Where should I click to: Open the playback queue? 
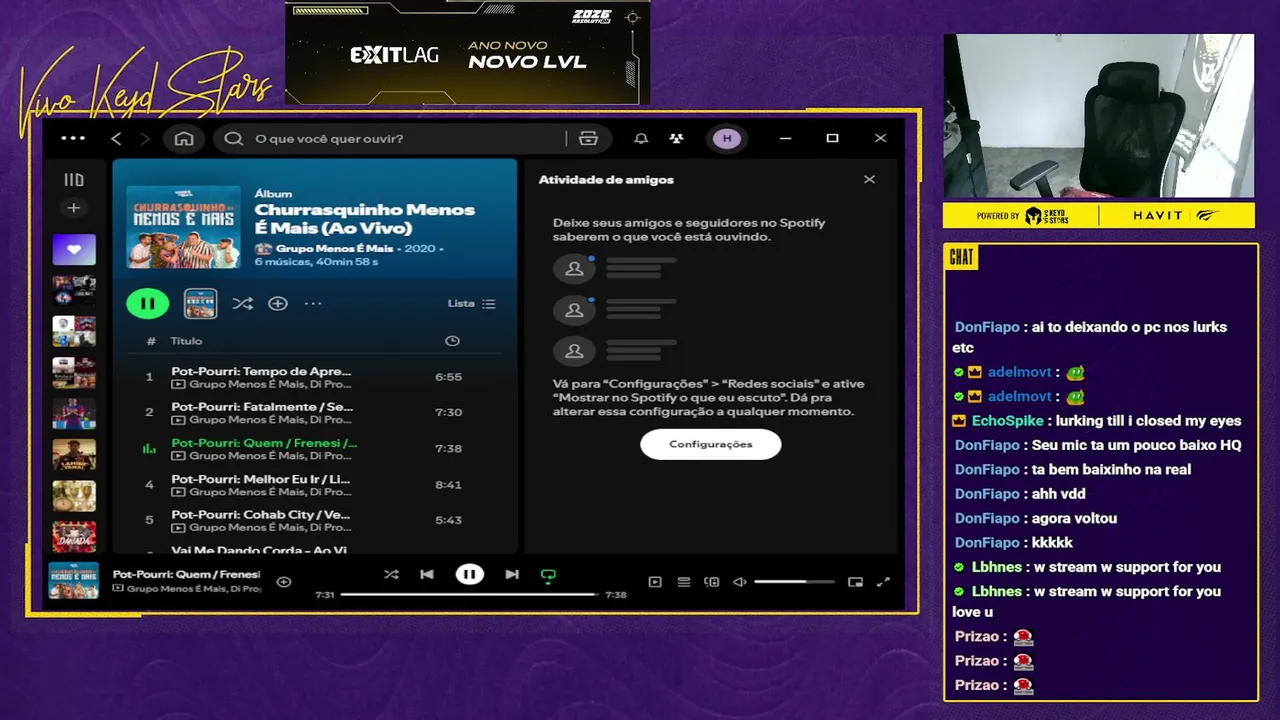(x=684, y=581)
